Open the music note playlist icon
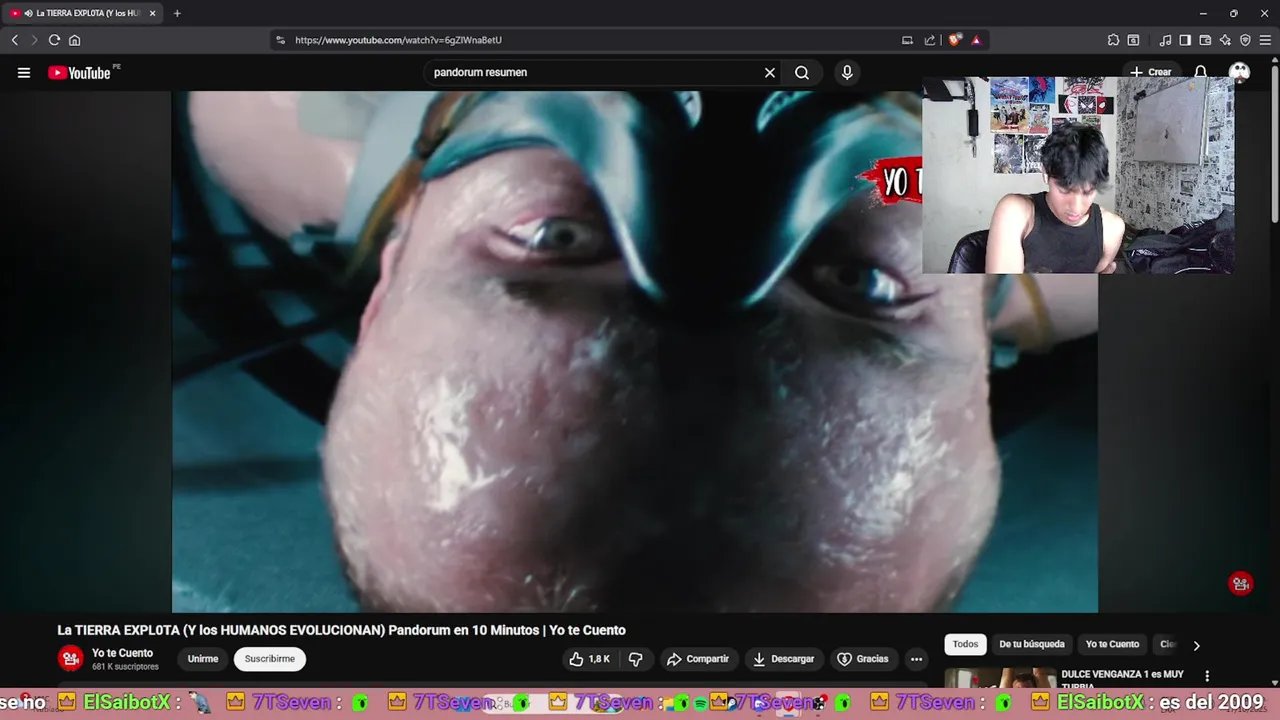The width and height of the screenshot is (1280, 720). click(1165, 40)
